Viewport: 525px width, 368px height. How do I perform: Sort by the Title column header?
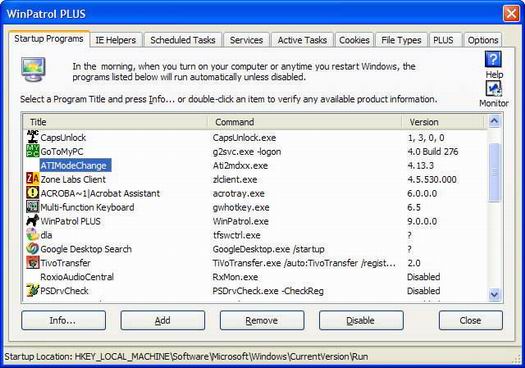(x=116, y=122)
